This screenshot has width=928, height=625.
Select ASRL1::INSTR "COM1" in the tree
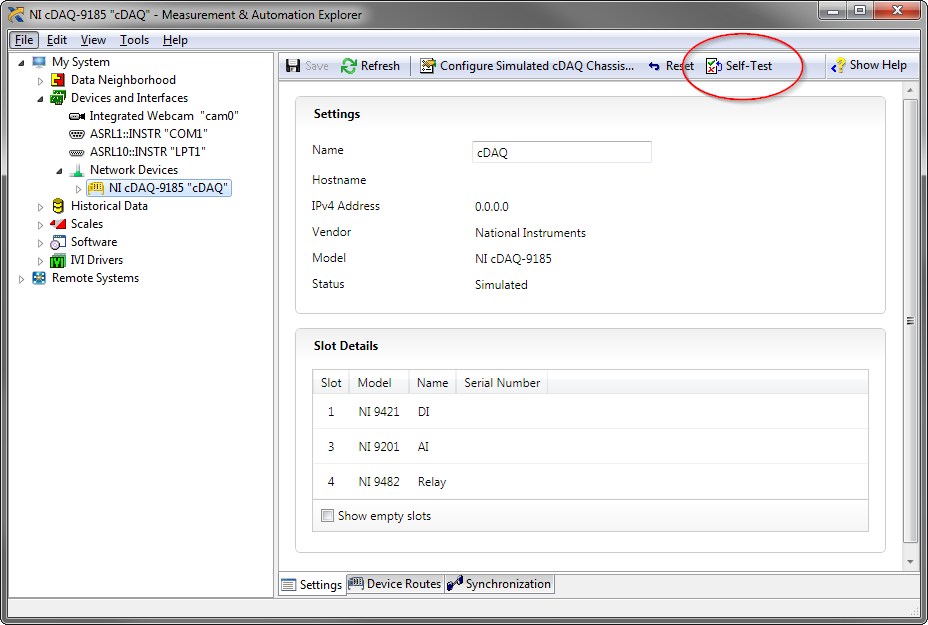coord(149,134)
